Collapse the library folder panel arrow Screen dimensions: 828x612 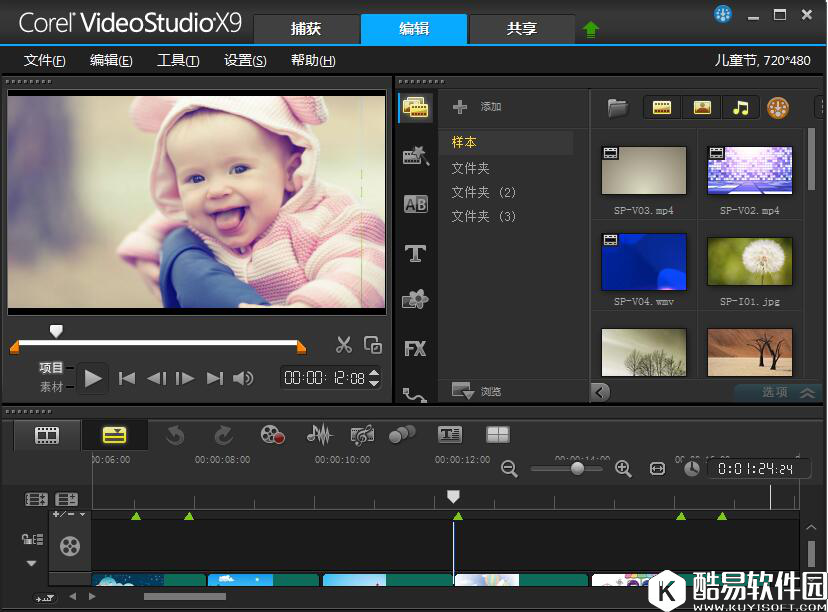tap(600, 392)
